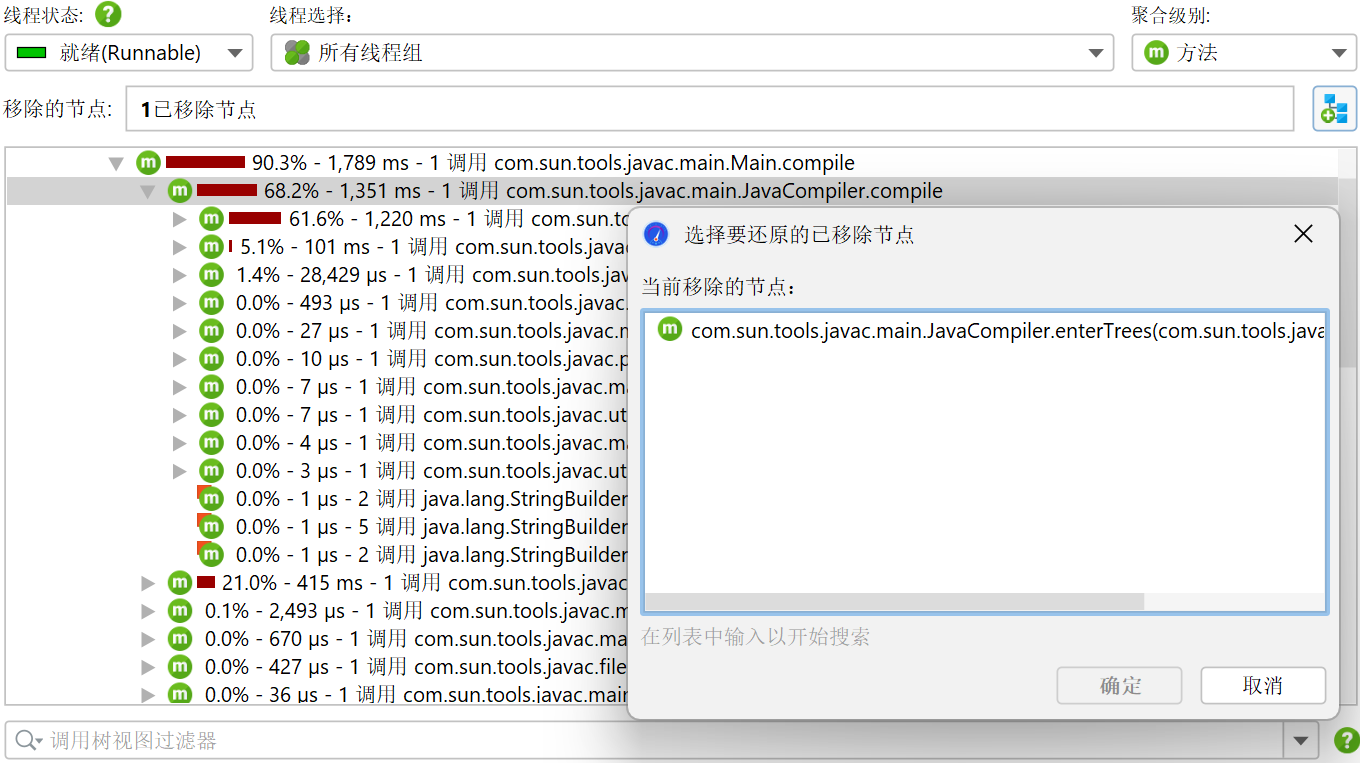Open the call tree filter history dropdown arrow
The width and height of the screenshot is (1360, 763).
[x=1300, y=741]
